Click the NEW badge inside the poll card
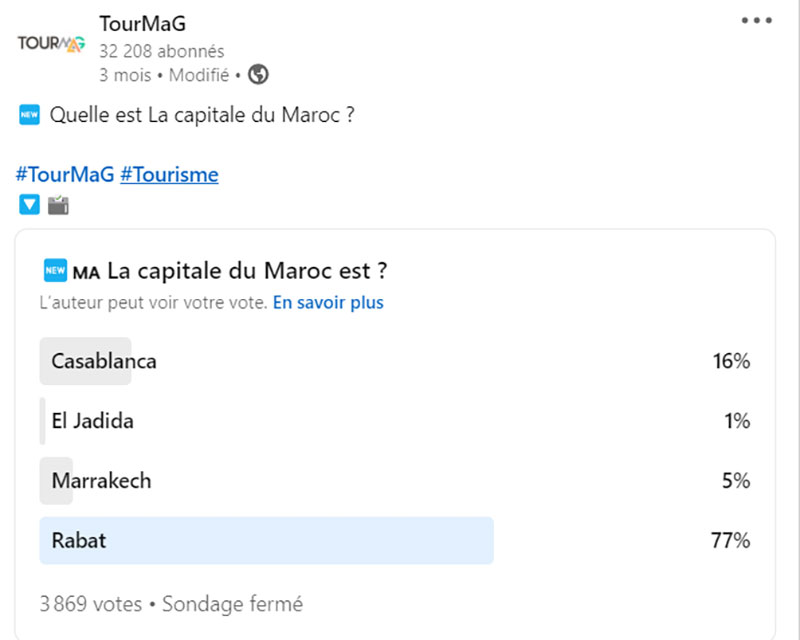This screenshot has width=800, height=640. point(55,270)
